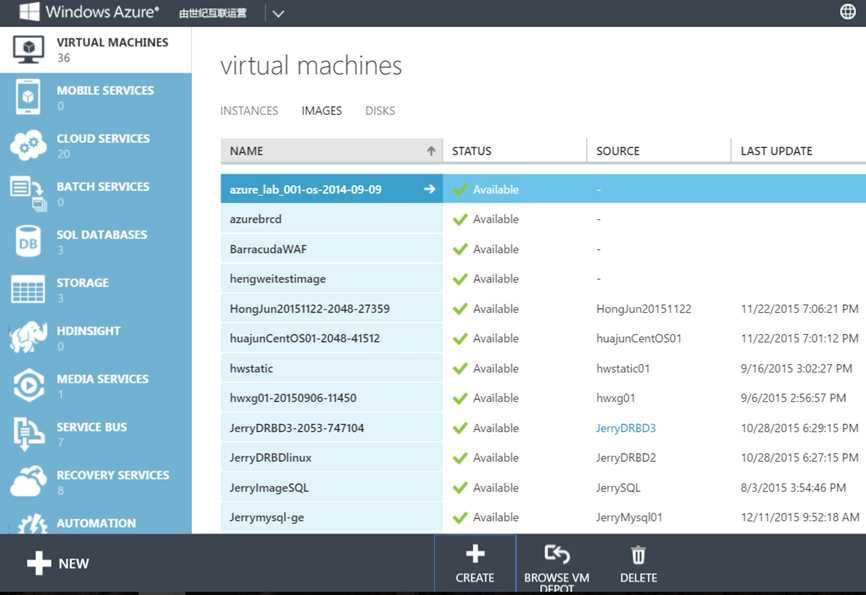The height and width of the screenshot is (595, 866).
Task: Click the STATUS column header
Action: click(x=471, y=151)
